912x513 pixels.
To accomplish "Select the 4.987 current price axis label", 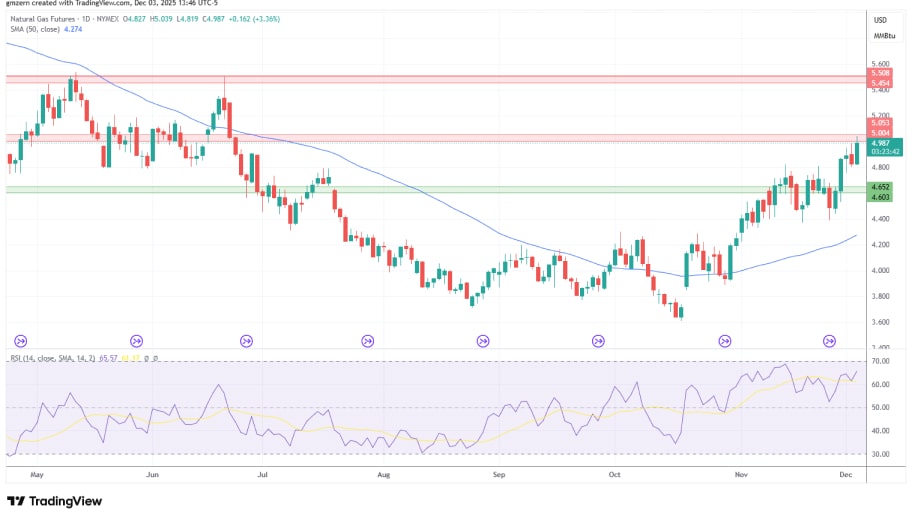I will coord(881,143).
